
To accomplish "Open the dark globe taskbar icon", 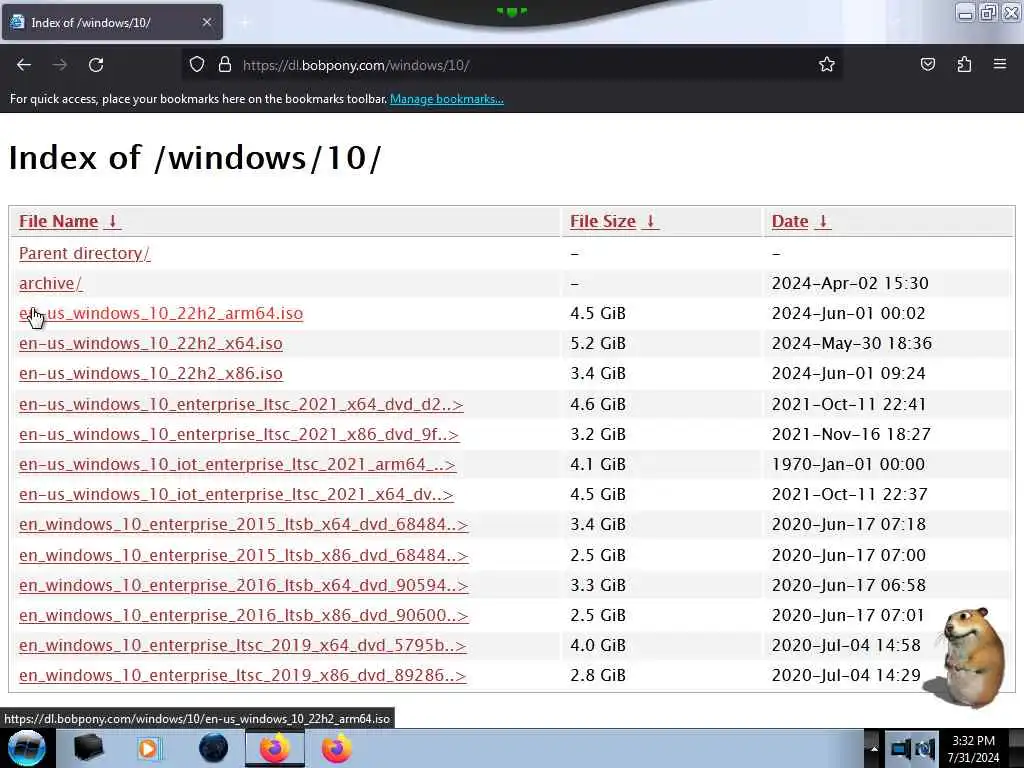I will click(213, 748).
